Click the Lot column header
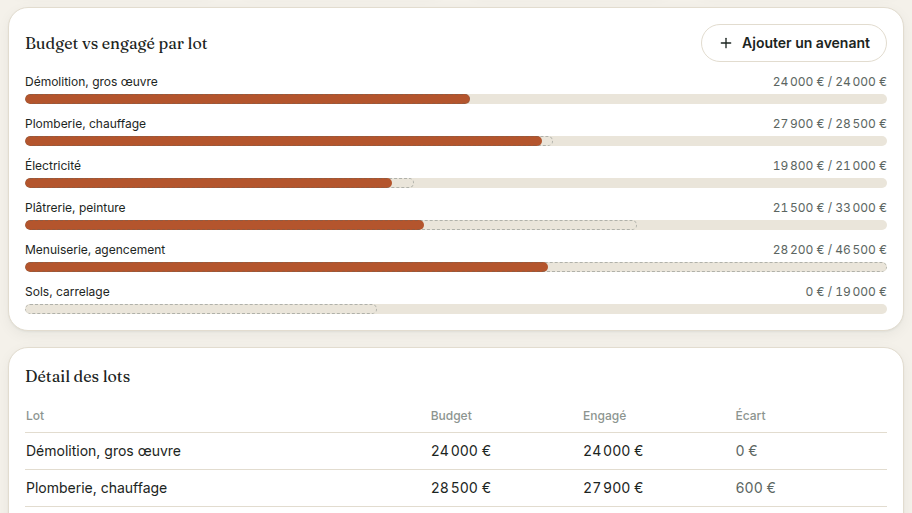The width and height of the screenshot is (912, 513). [x=35, y=416]
